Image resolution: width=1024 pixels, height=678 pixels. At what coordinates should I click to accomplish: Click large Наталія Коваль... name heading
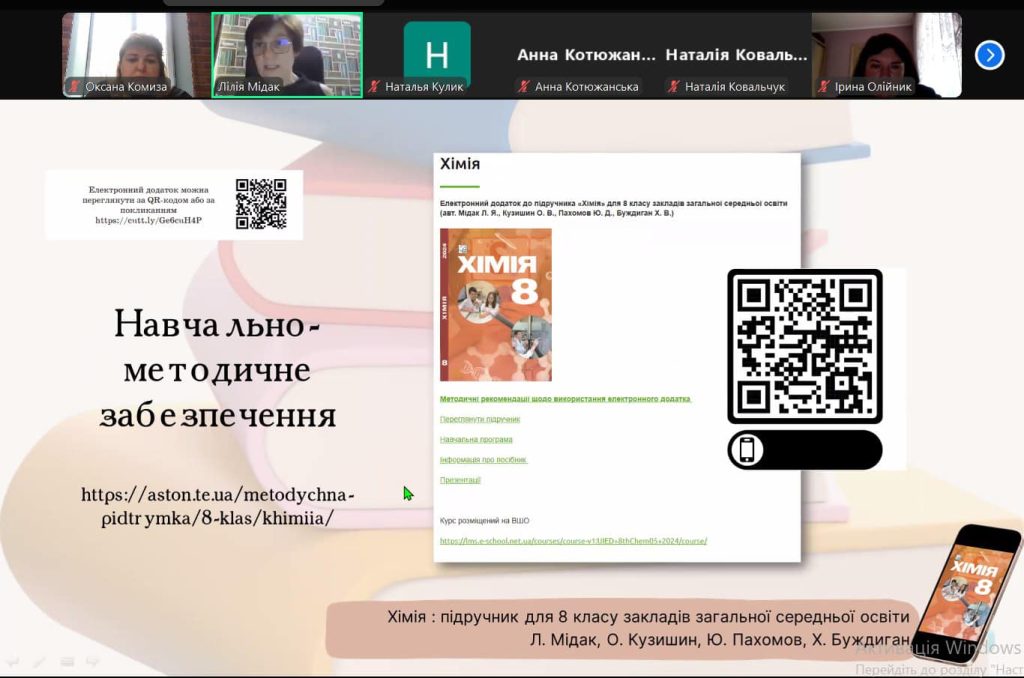[736, 55]
